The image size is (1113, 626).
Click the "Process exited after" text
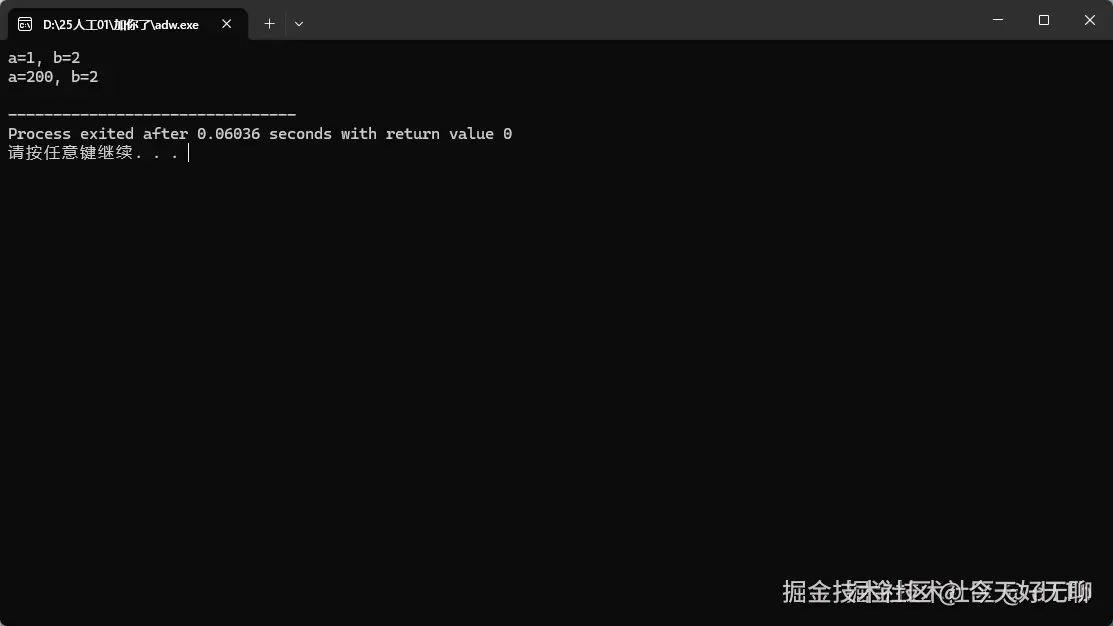pyautogui.click(x=98, y=133)
